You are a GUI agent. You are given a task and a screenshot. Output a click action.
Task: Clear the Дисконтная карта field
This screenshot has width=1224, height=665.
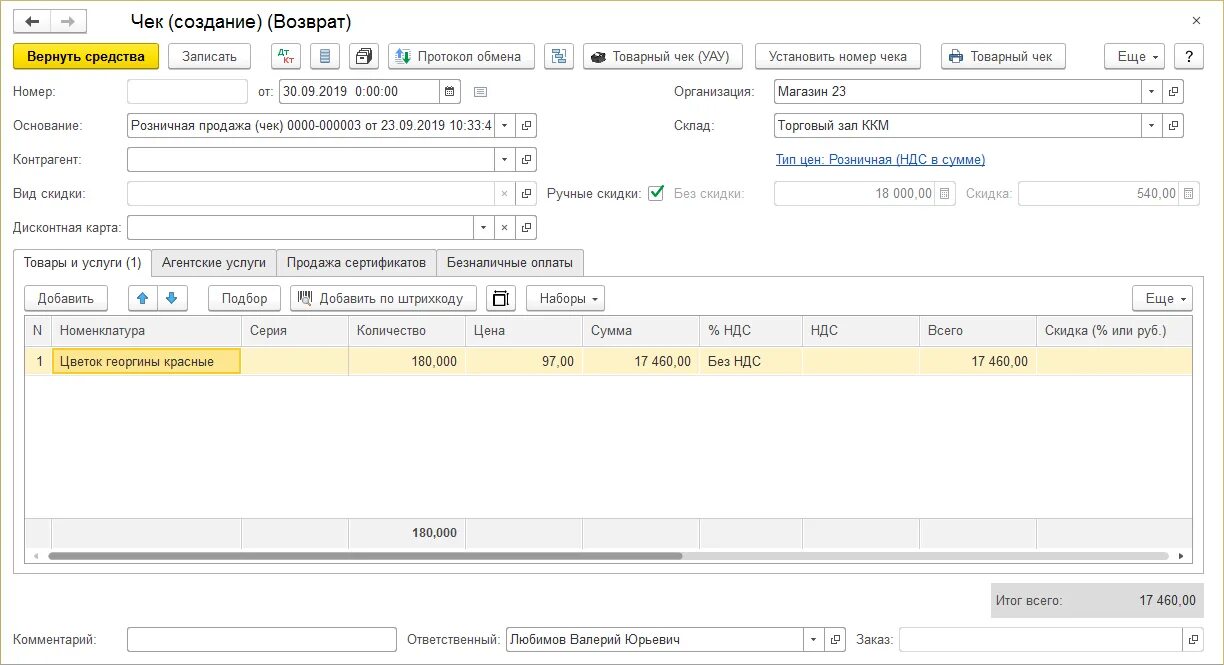[504, 227]
